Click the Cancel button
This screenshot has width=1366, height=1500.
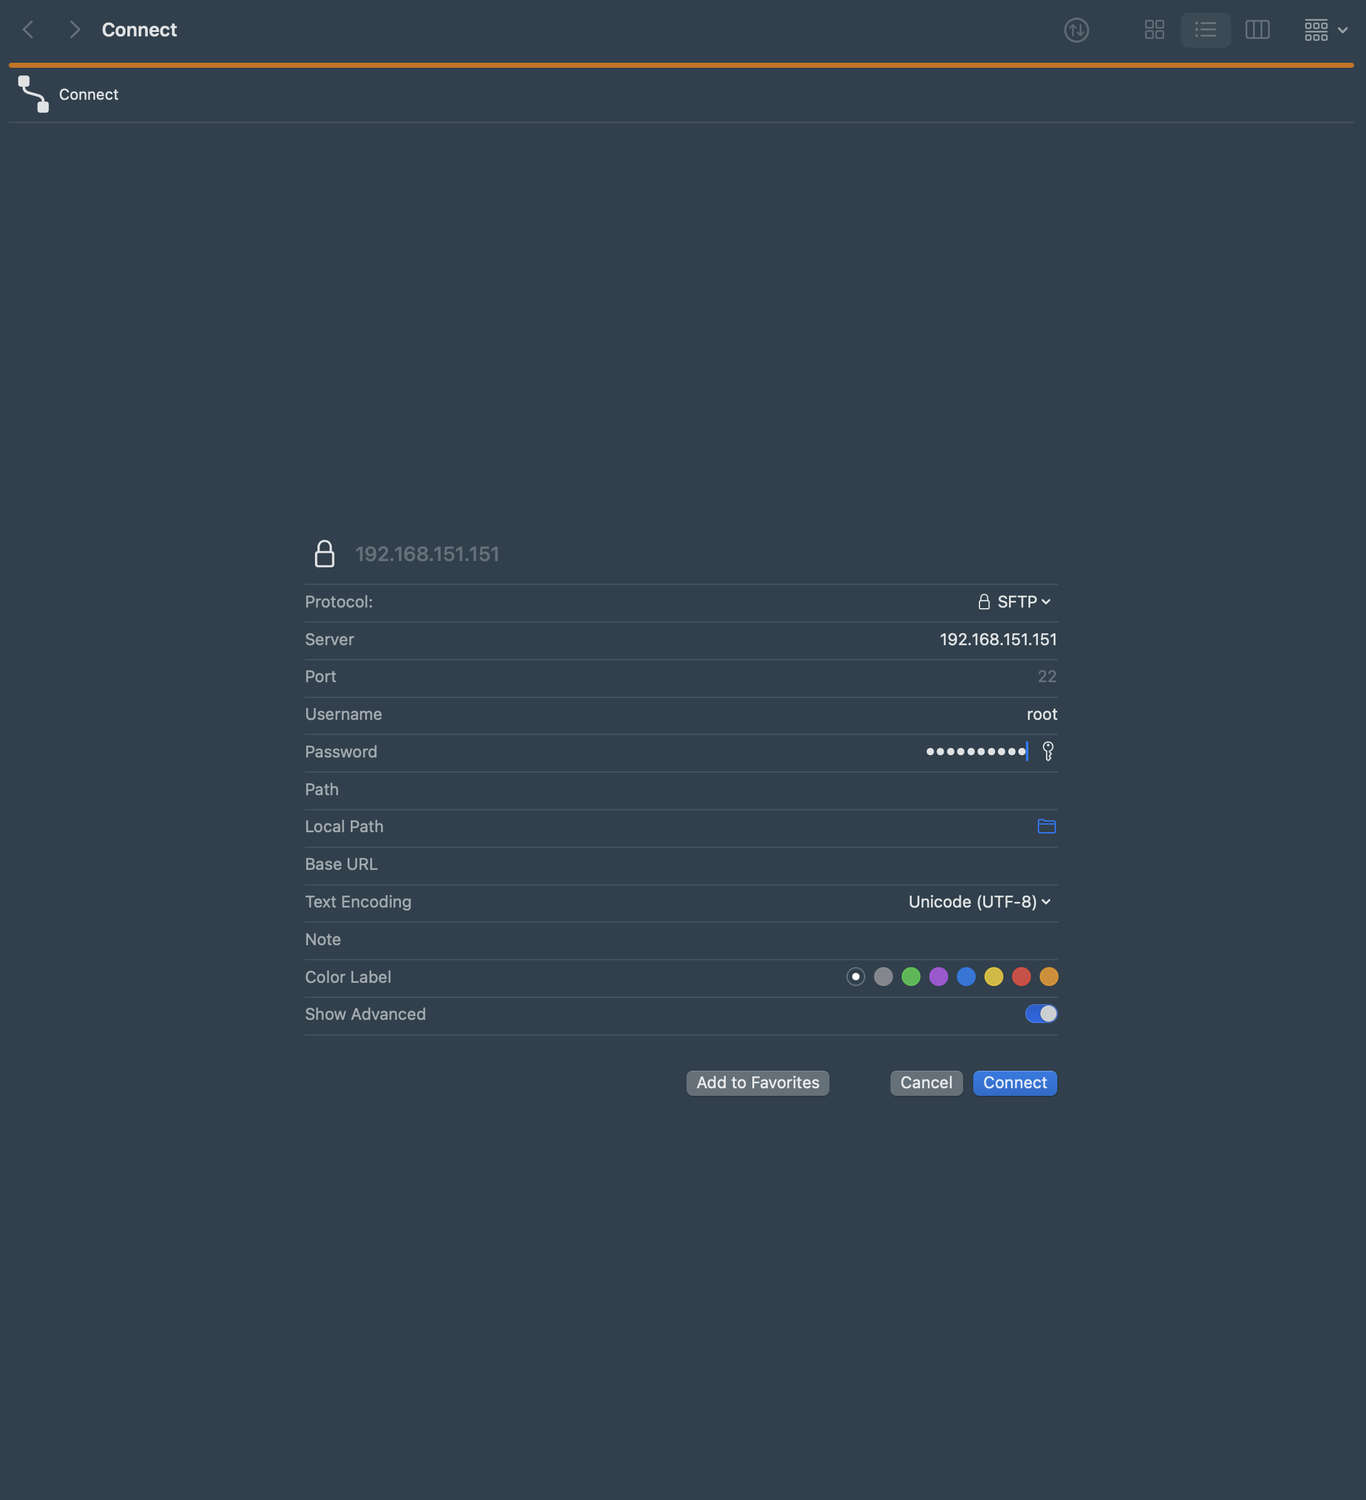(926, 1083)
